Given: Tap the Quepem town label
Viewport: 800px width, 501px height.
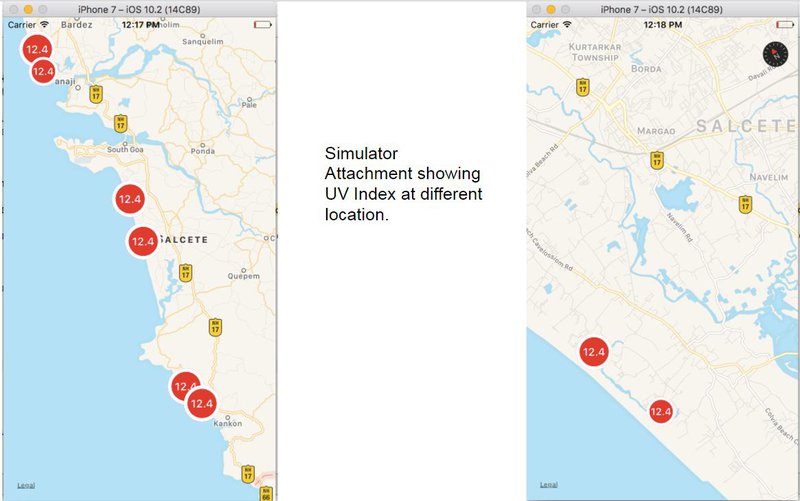Looking at the screenshot, I should coord(243,276).
